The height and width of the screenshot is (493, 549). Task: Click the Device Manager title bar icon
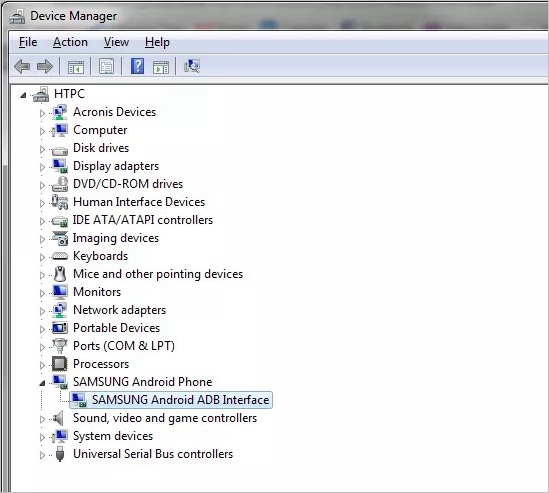pyautogui.click(x=17, y=16)
